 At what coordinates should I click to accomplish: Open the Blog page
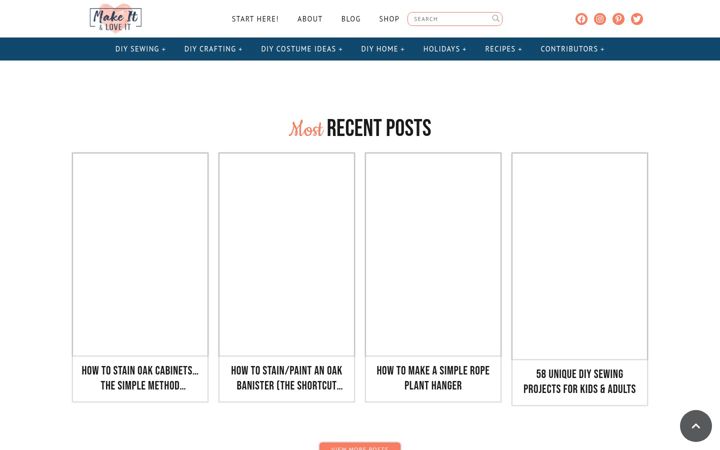[351, 19]
